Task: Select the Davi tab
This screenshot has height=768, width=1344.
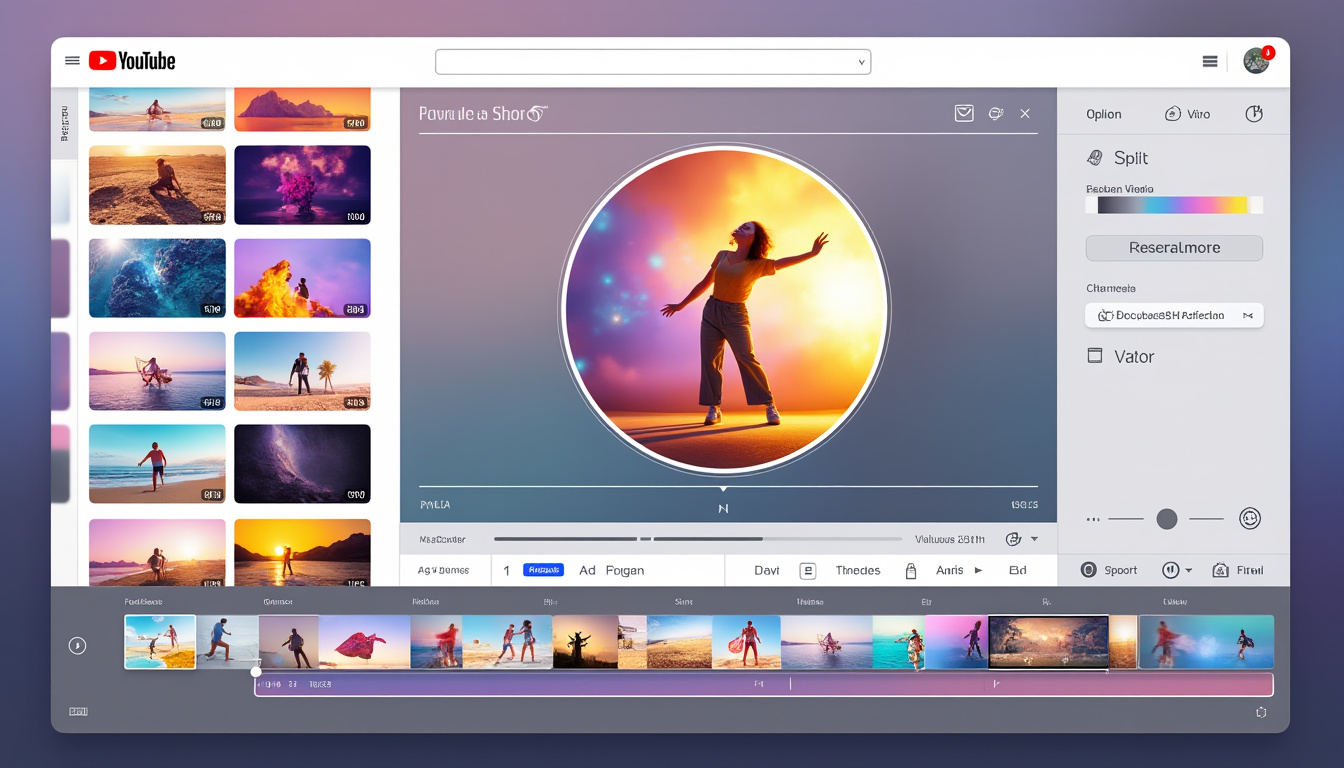Action: [x=767, y=570]
